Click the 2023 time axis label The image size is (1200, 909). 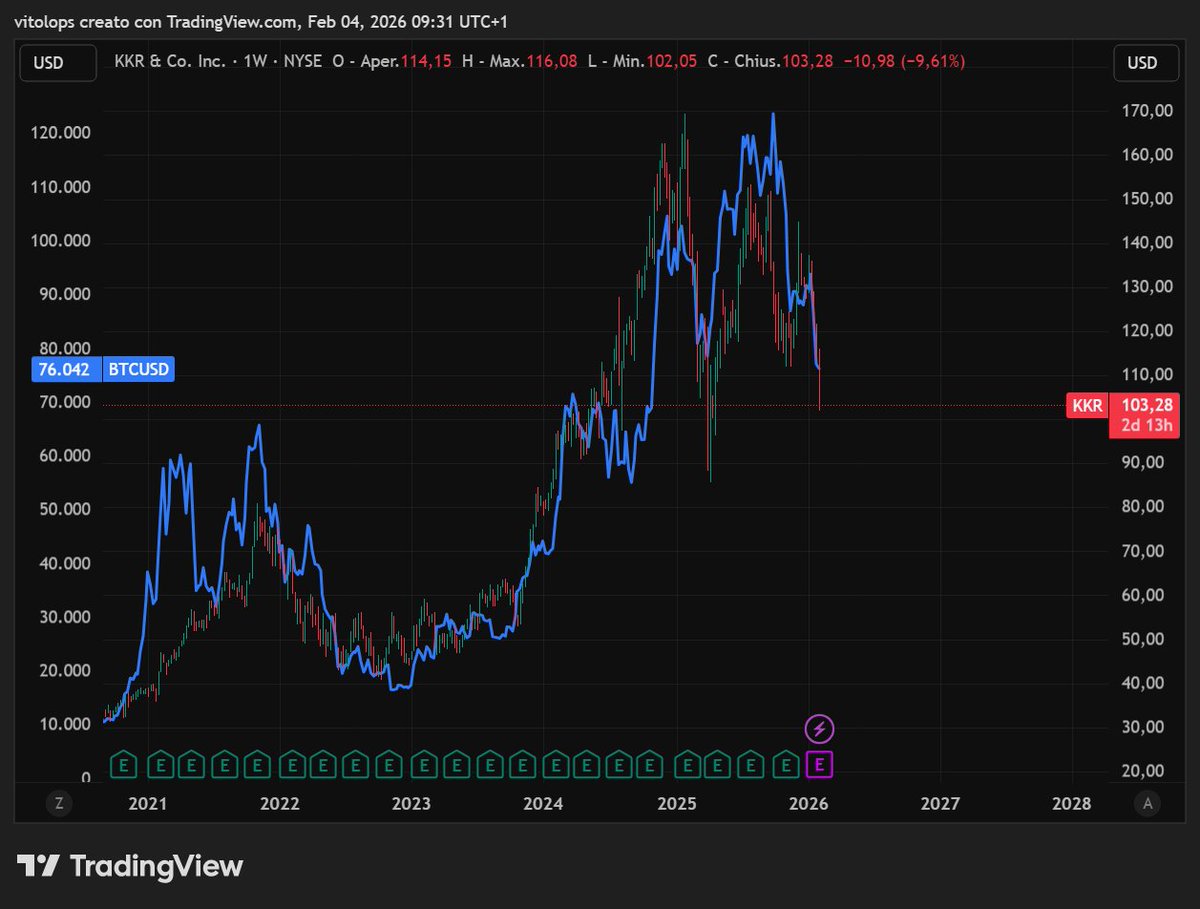click(411, 803)
